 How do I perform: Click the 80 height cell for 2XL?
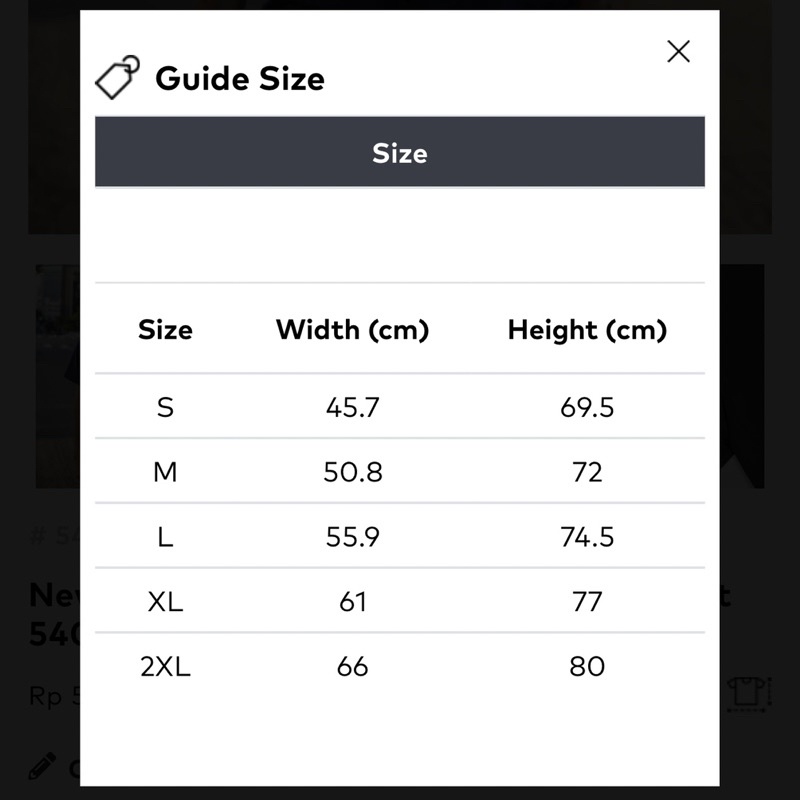tap(587, 666)
